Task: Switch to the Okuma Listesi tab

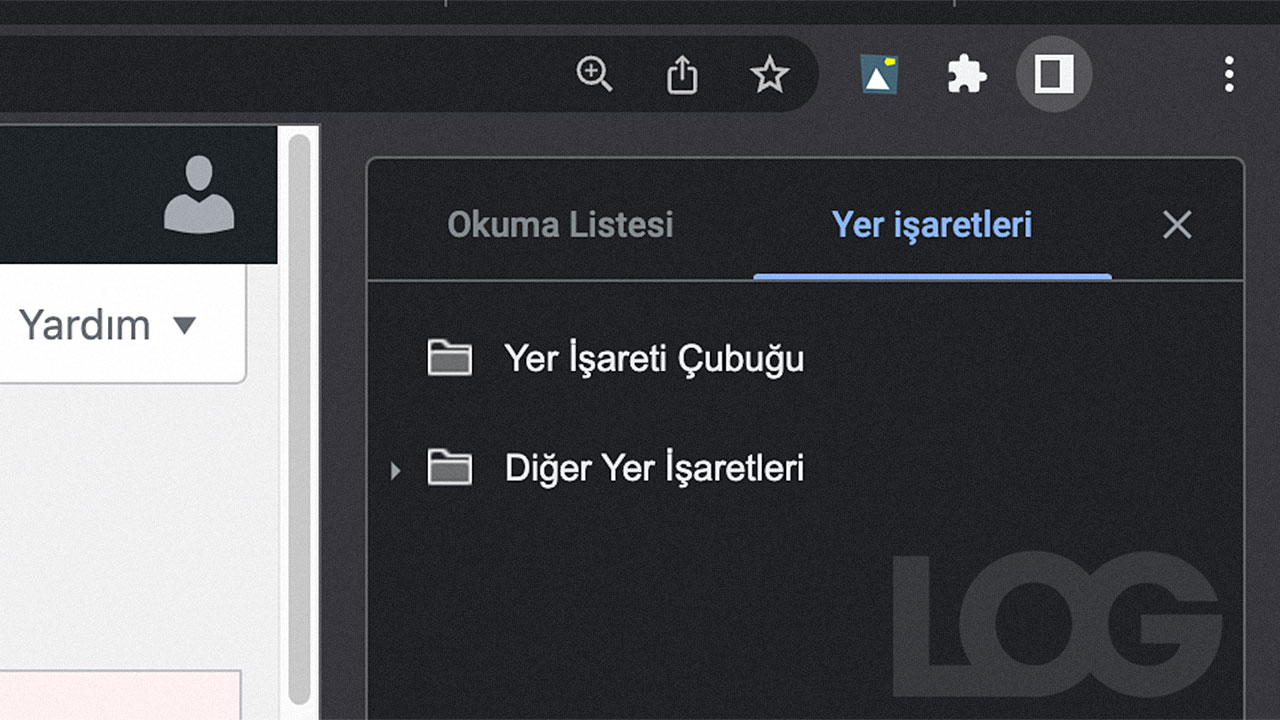Action: pyautogui.click(x=560, y=225)
